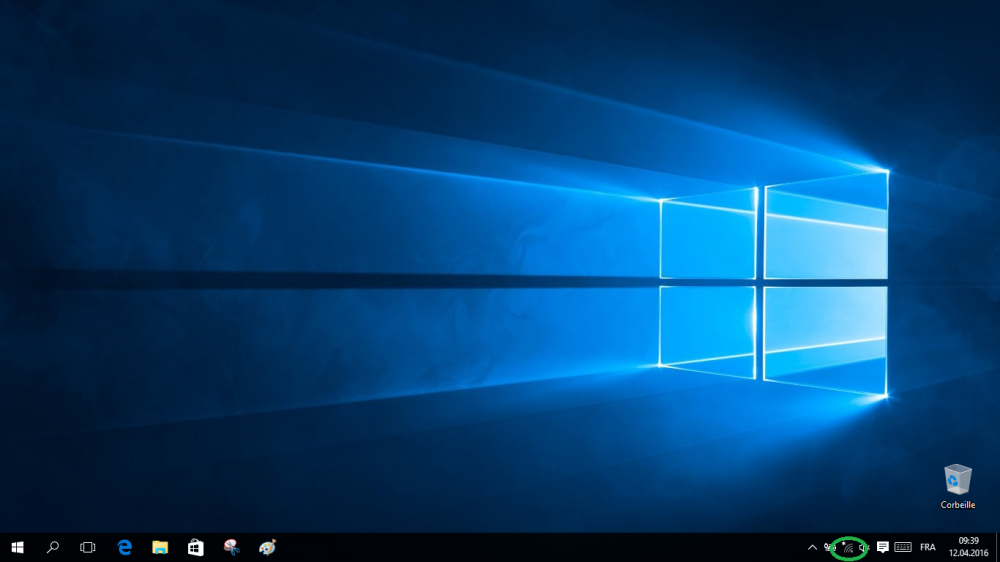Click the Show desktop strip
This screenshot has width=1000, height=562.
click(x=997, y=547)
